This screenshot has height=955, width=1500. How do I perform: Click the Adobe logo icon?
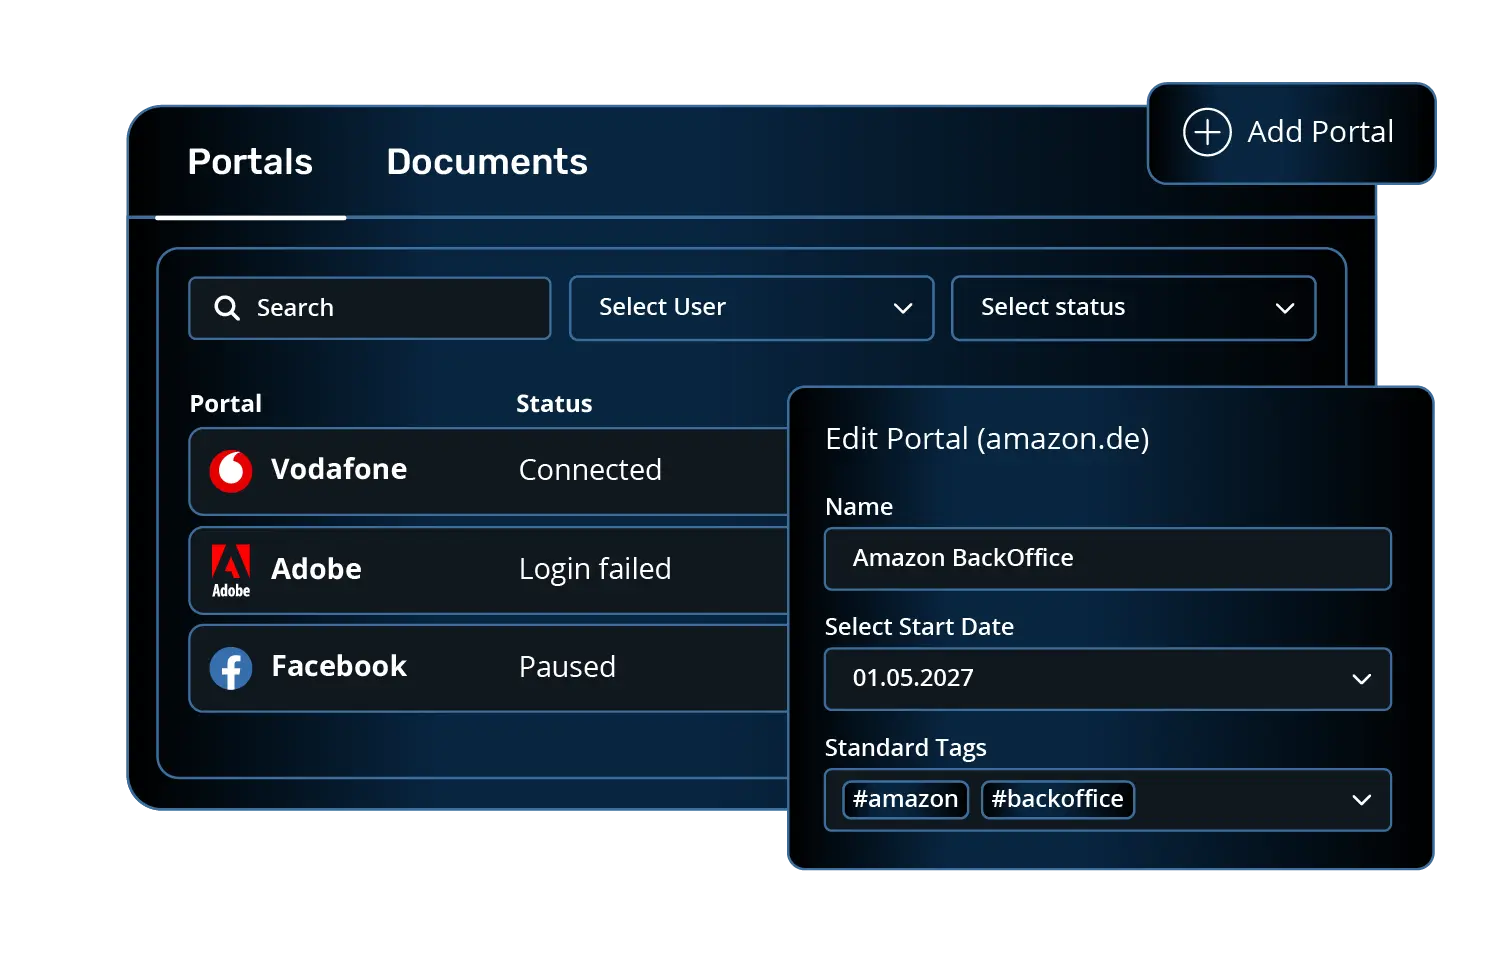(x=231, y=571)
